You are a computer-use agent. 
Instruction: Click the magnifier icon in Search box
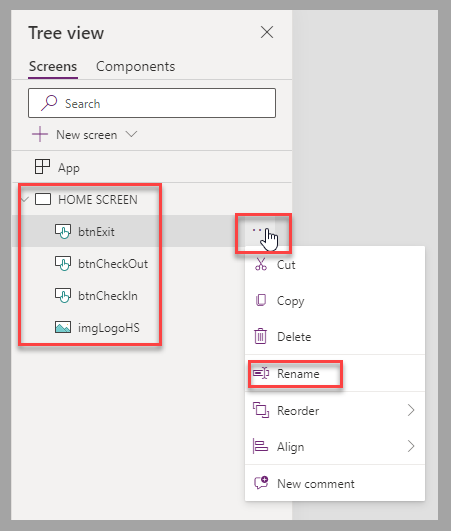49,103
